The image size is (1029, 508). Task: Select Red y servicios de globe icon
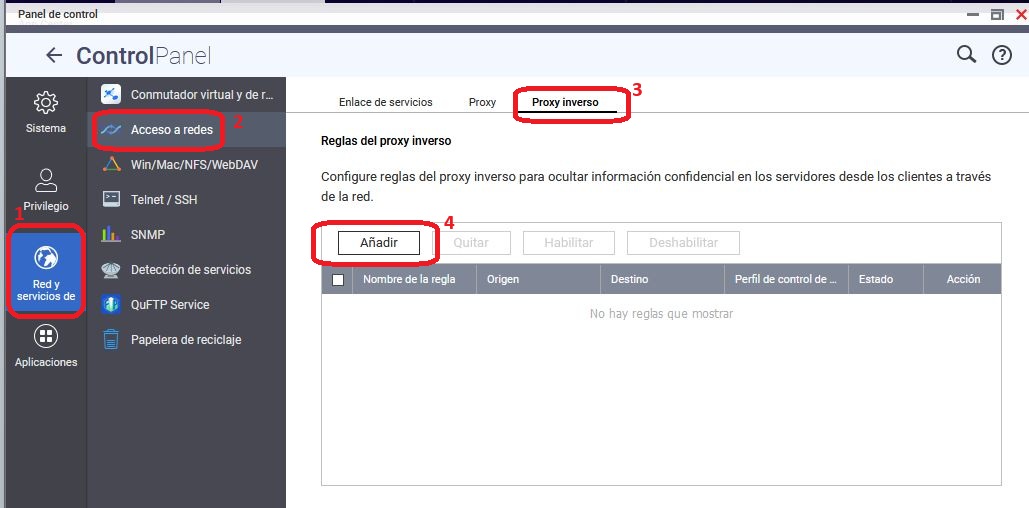46,259
